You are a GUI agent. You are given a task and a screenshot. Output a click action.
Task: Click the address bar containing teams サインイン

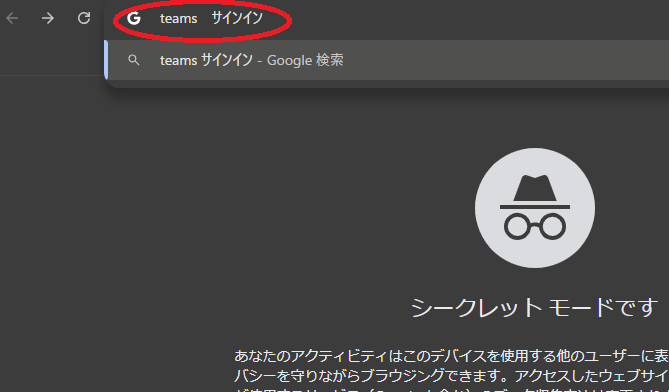(387, 19)
